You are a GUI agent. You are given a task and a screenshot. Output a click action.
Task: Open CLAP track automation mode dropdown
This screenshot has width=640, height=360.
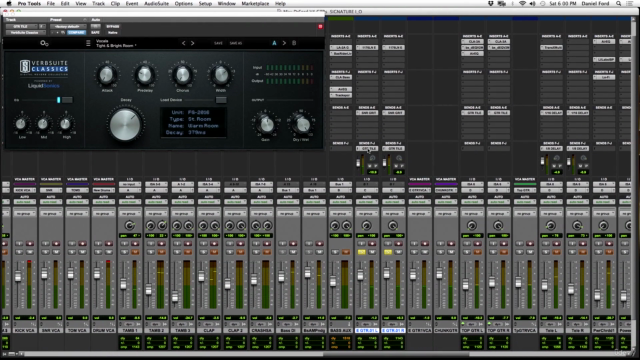click(x=209, y=202)
